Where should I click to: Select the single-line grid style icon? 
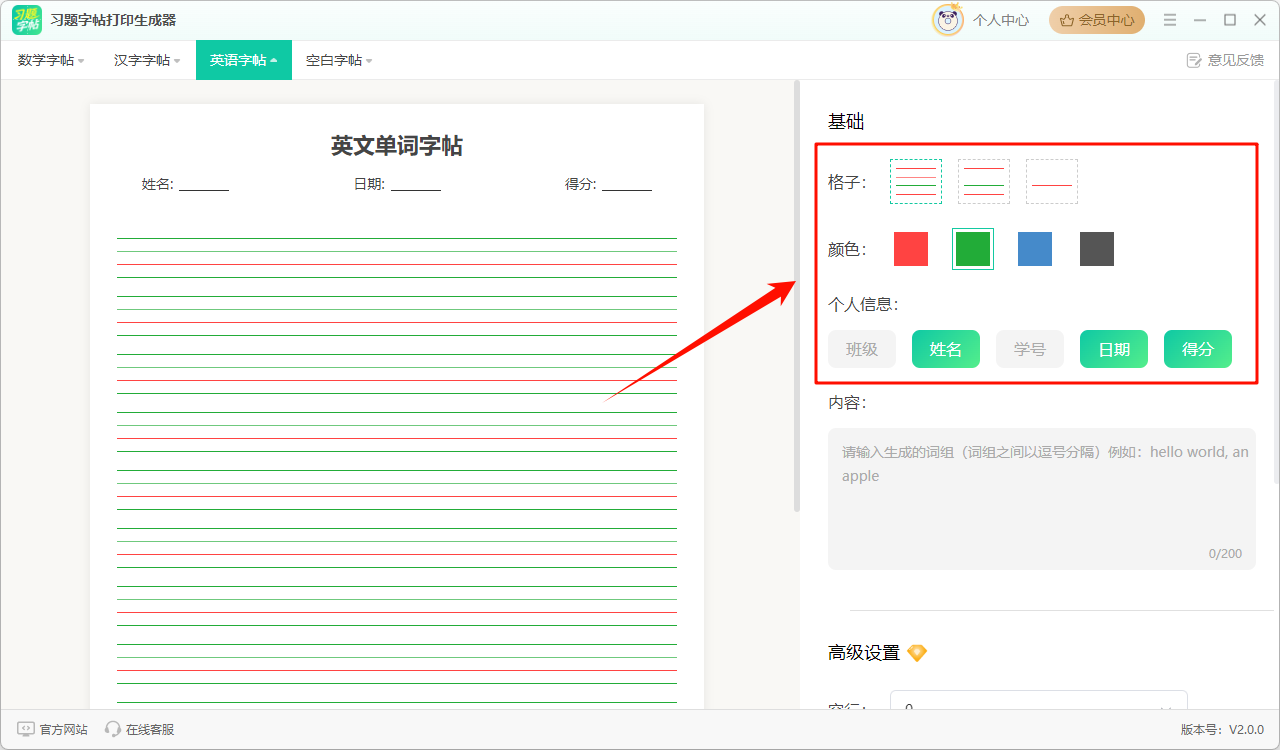1051,181
